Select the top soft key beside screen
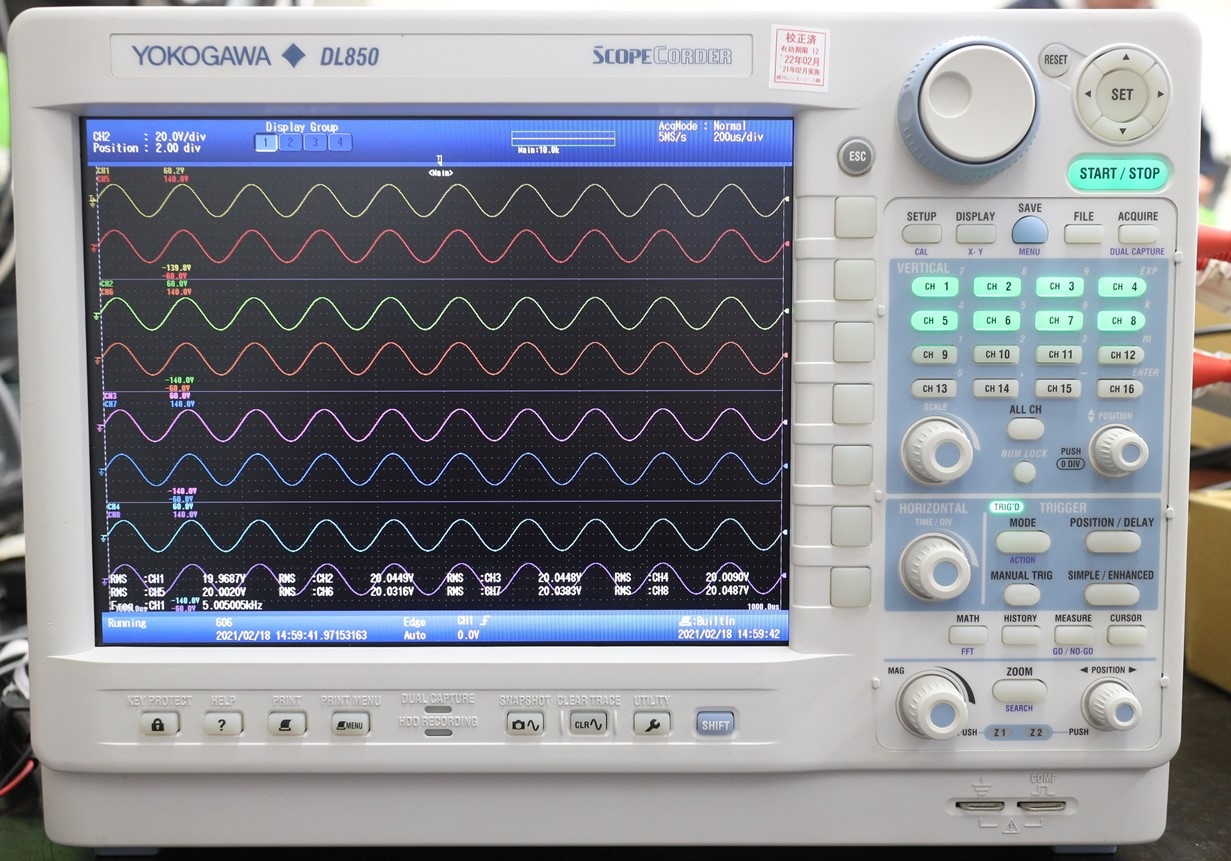This screenshot has height=861, width=1231. [855, 217]
